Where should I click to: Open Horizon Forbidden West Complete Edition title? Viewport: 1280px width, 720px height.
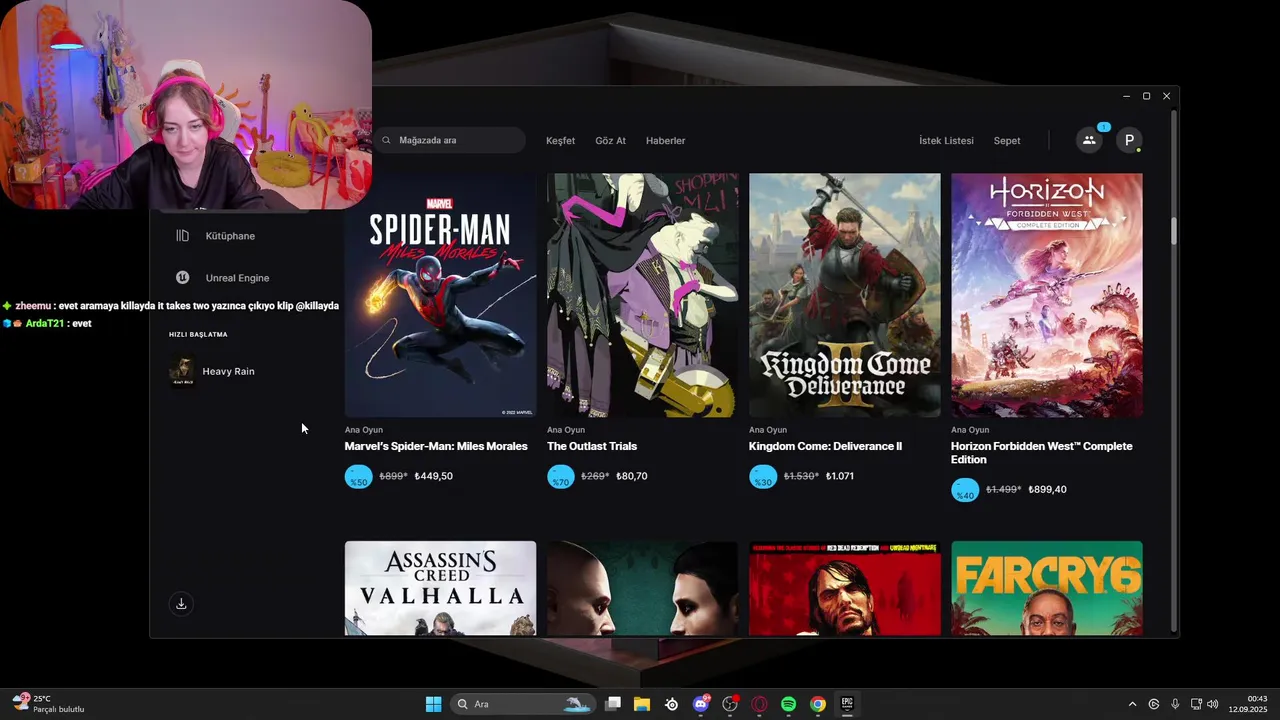pyautogui.click(x=1042, y=453)
